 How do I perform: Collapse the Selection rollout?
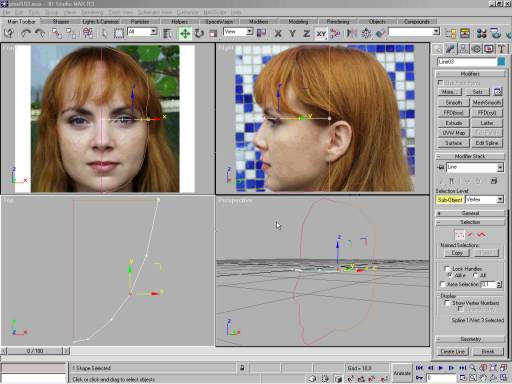470,222
